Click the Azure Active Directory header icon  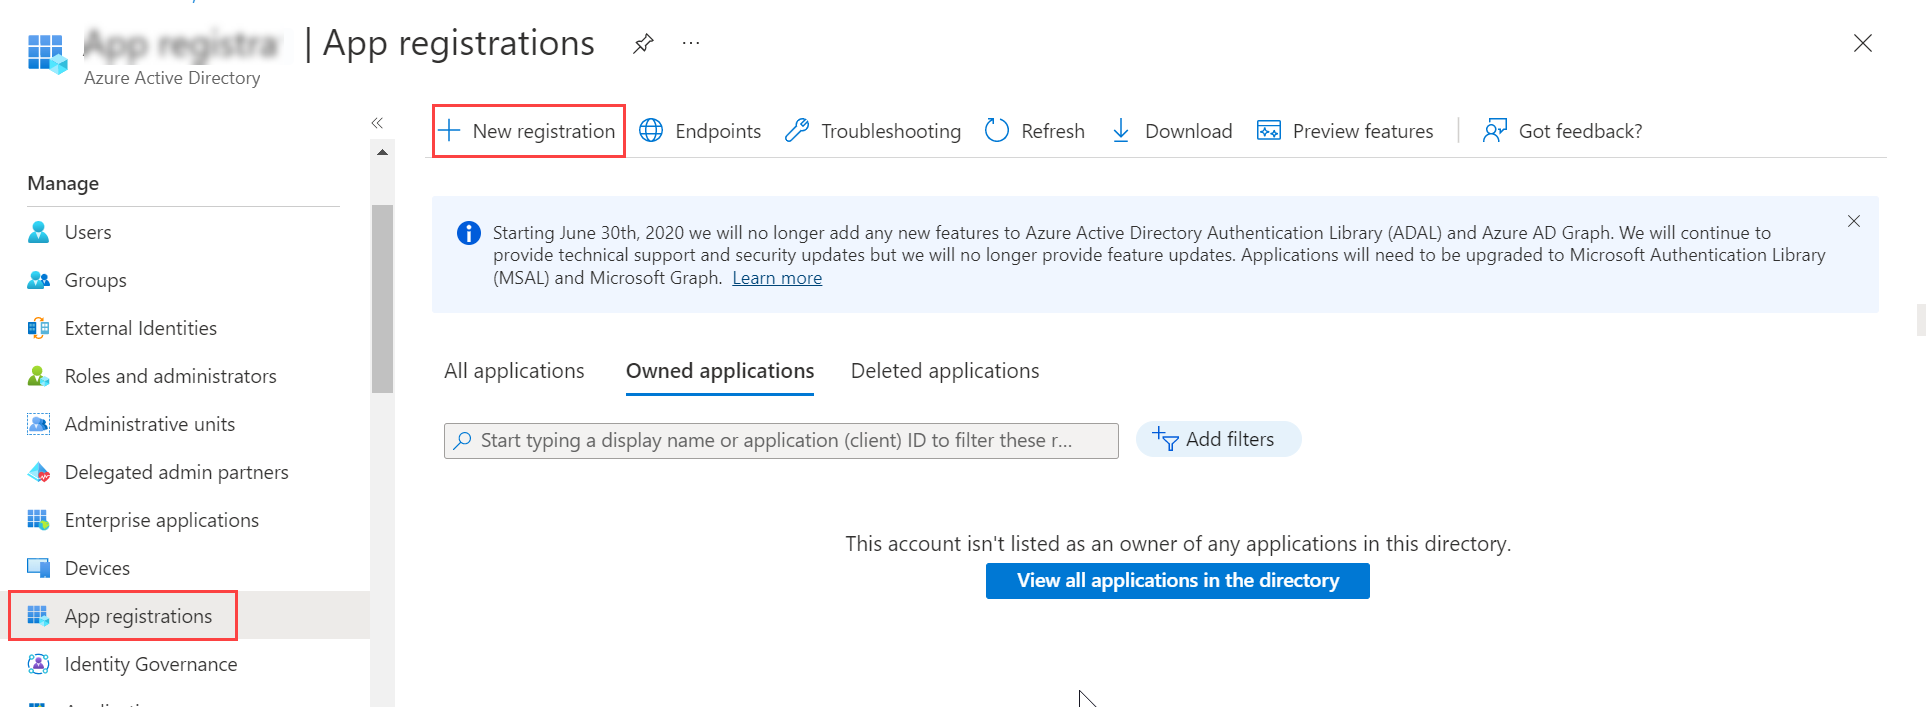coord(48,54)
